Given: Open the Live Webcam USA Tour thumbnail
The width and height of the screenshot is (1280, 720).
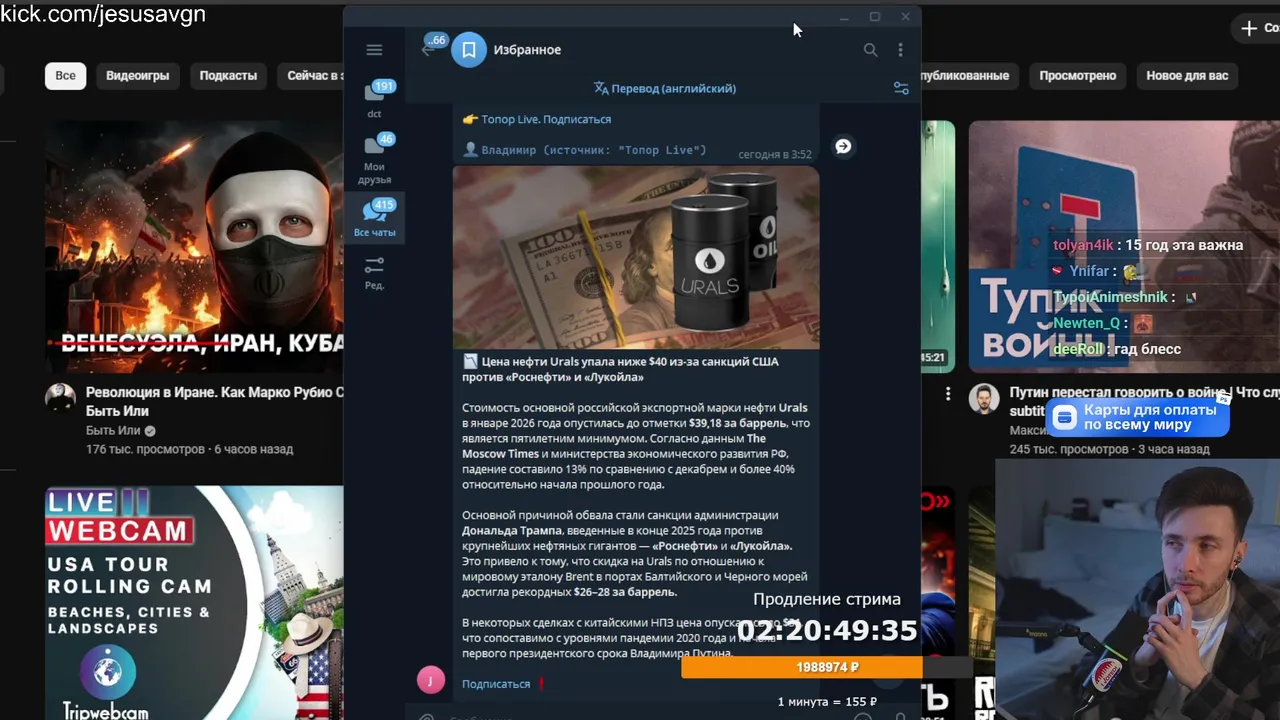Looking at the screenshot, I should 194,603.
